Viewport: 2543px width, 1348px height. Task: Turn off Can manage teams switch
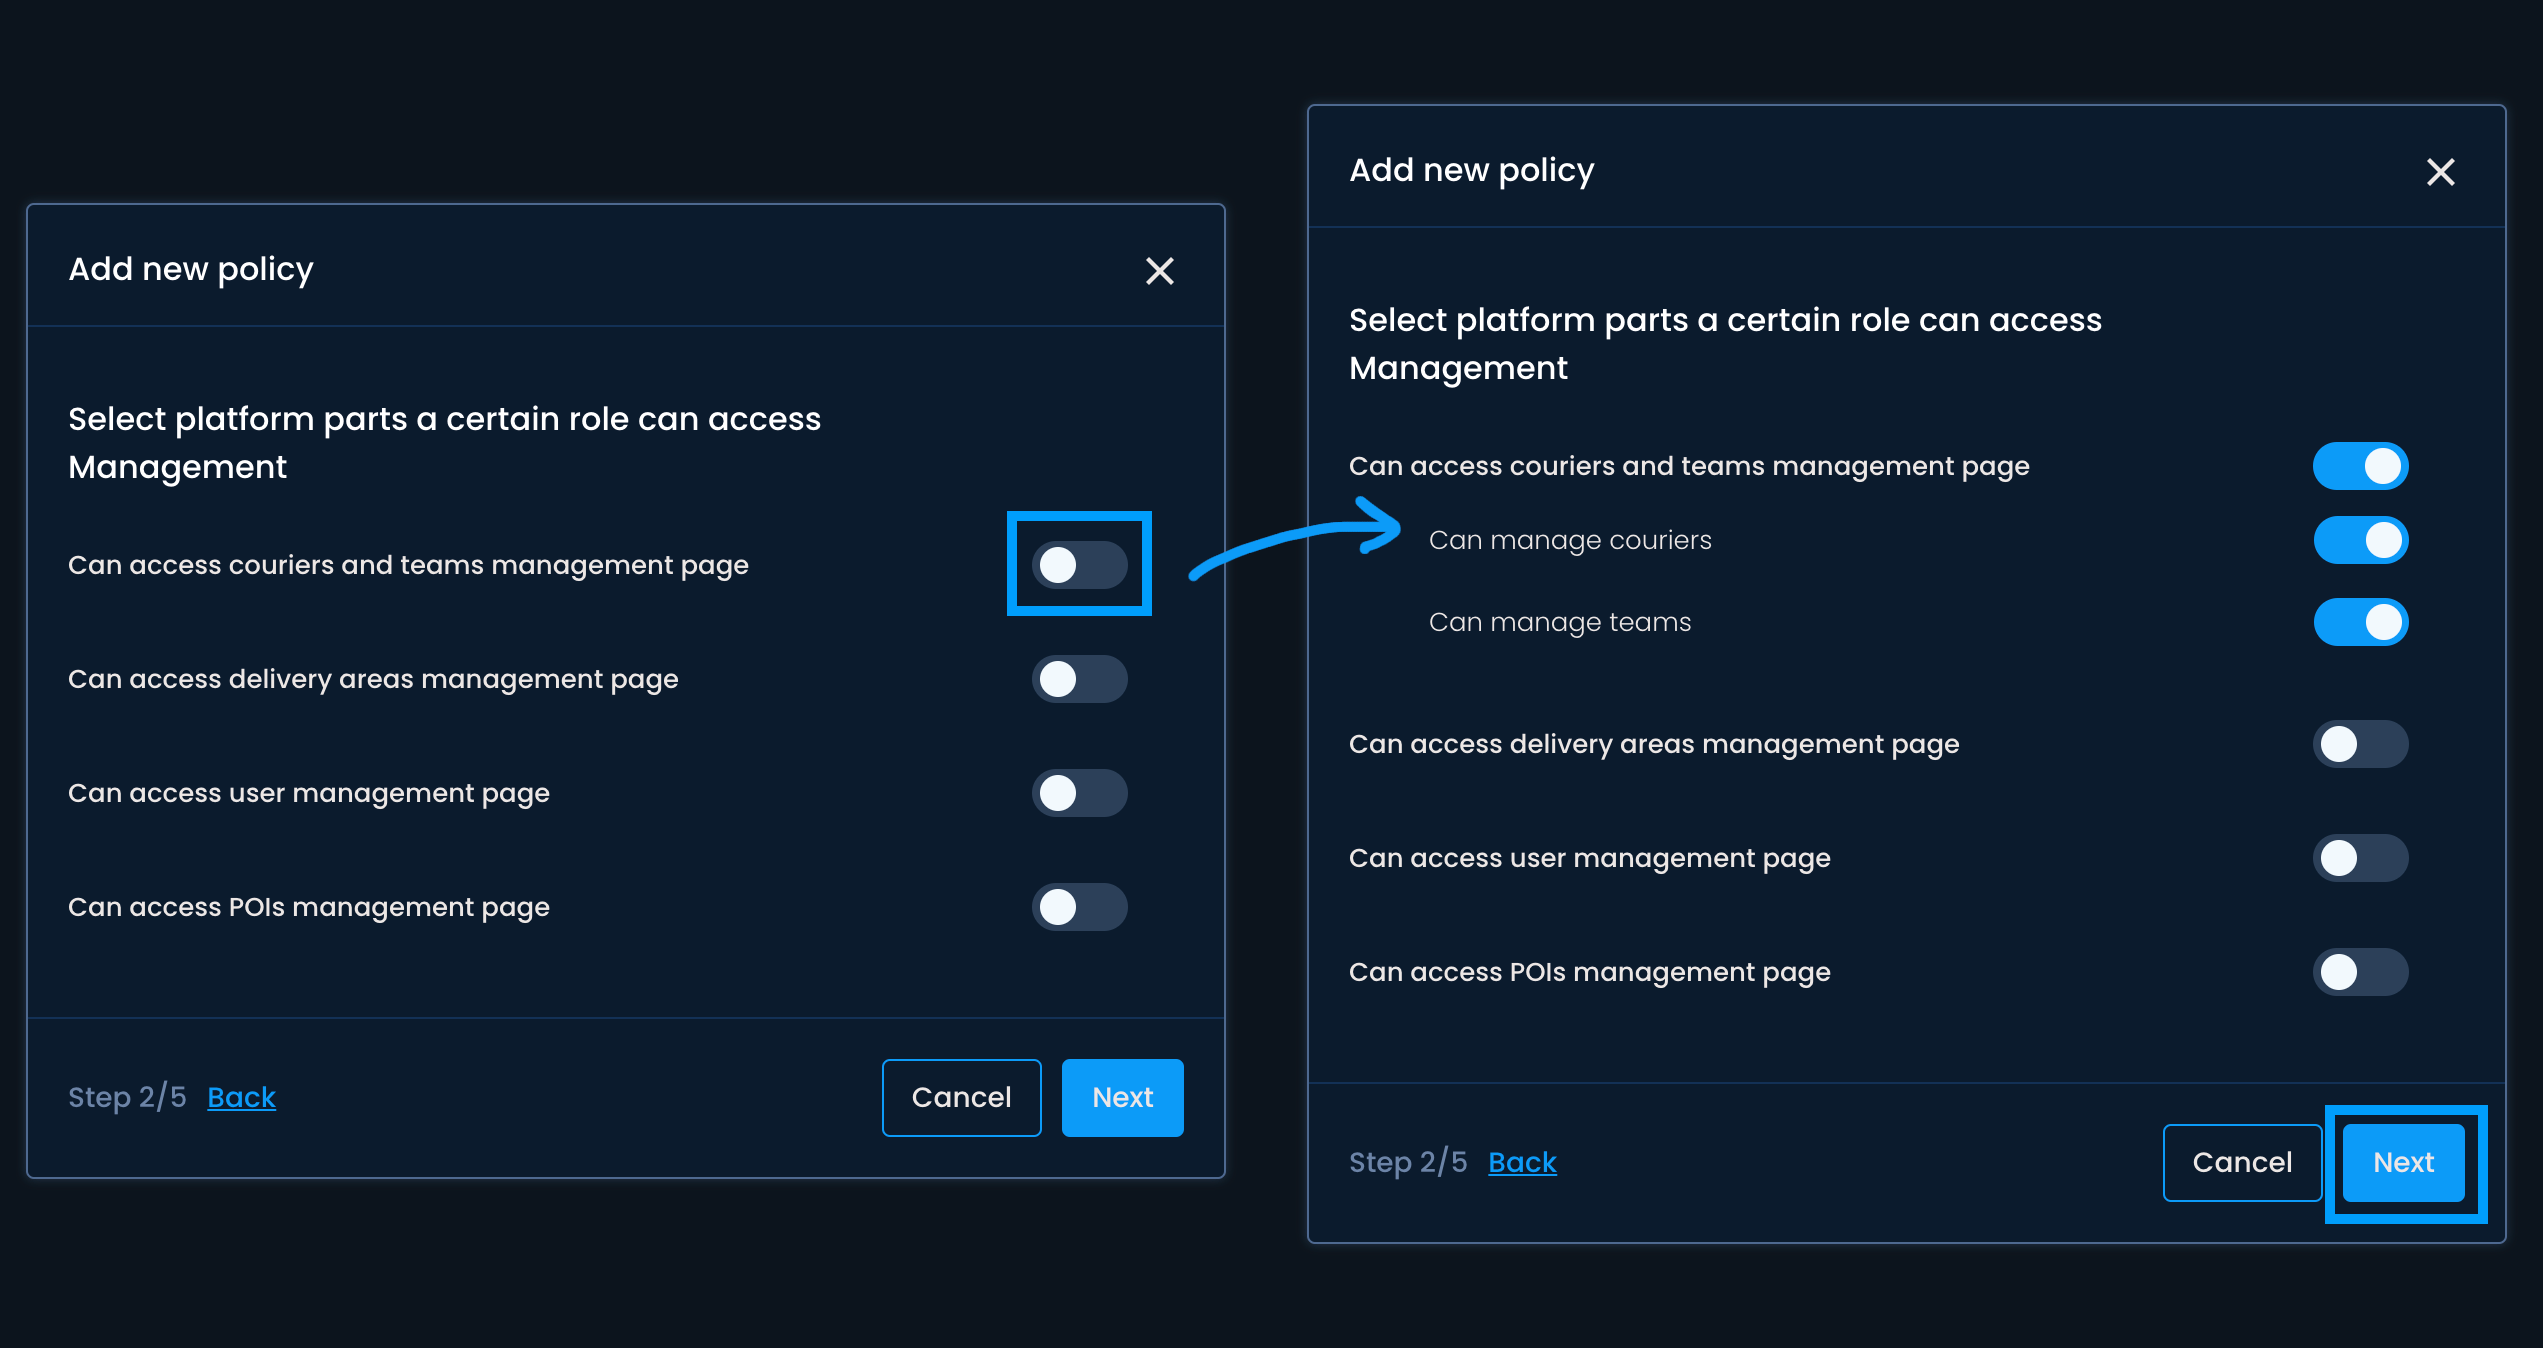(2360, 622)
